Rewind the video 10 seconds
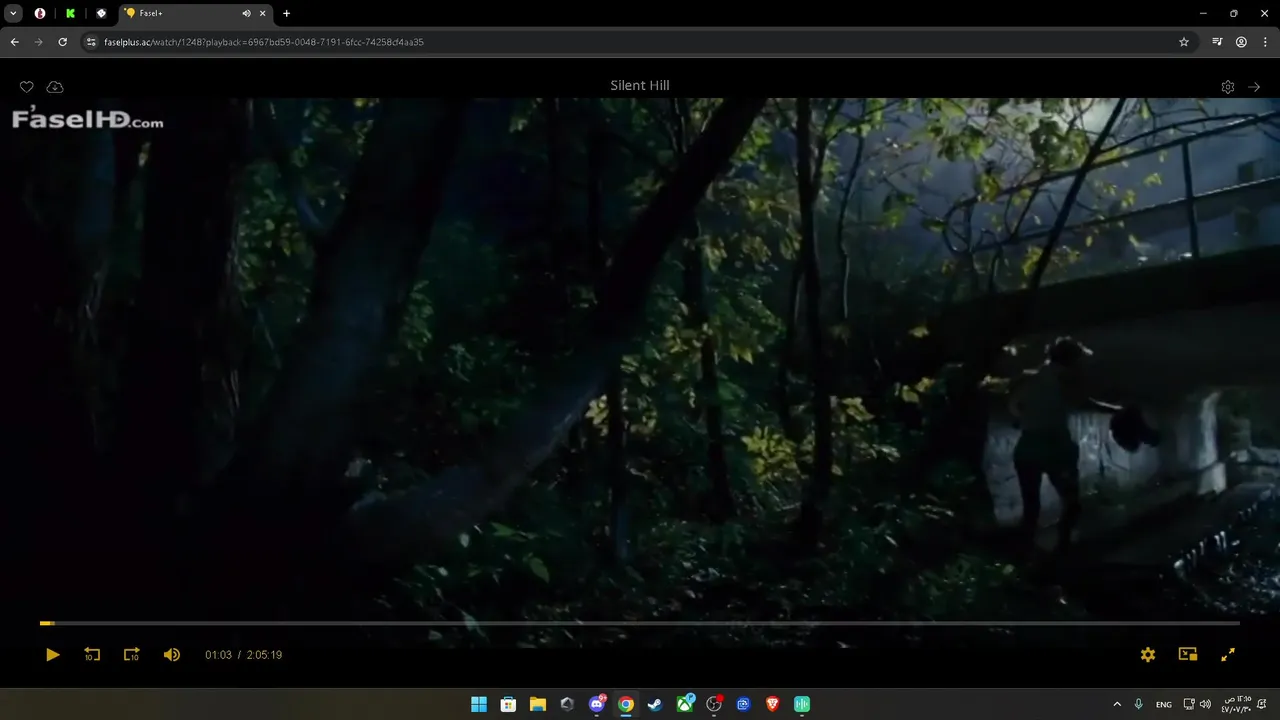 [92, 655]
